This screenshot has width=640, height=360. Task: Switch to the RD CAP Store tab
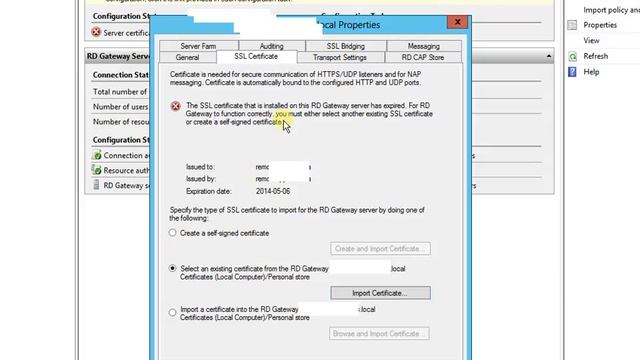(423, 57)
